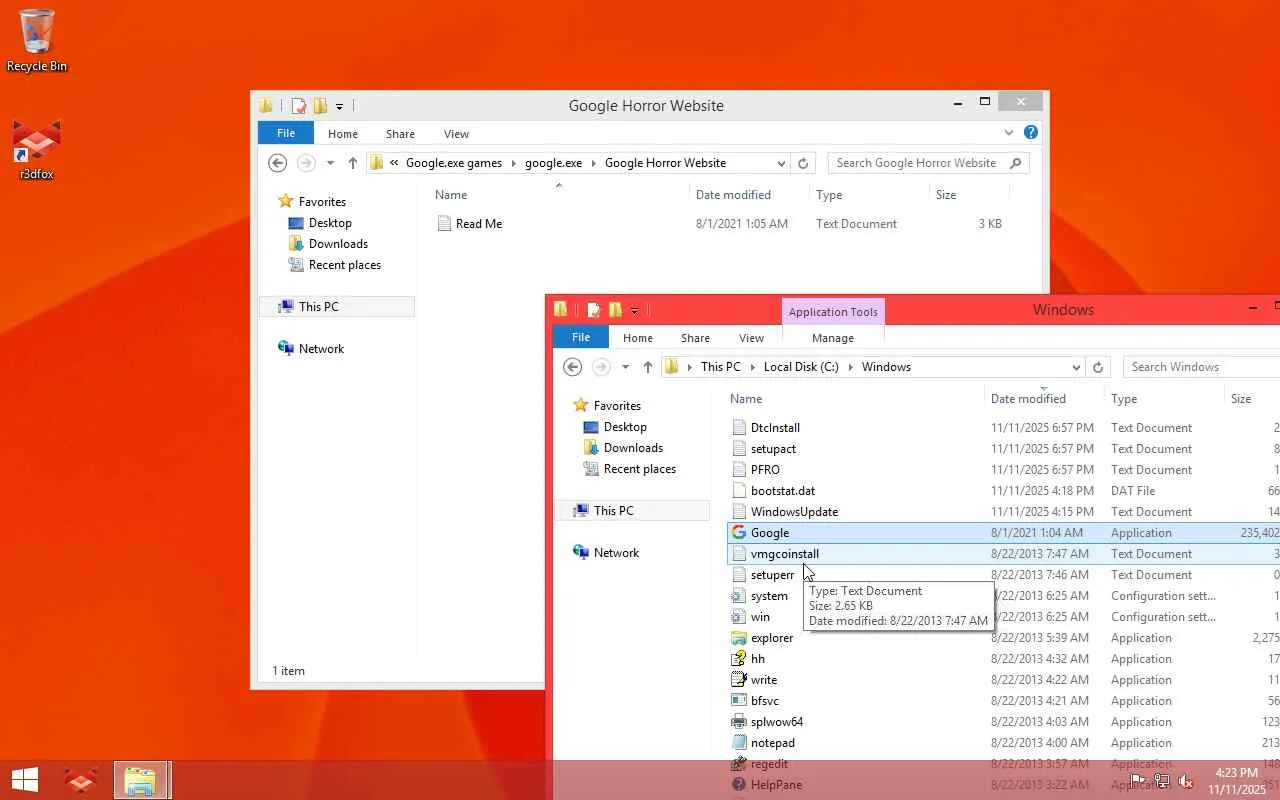Switch to Home tab in the Windows folder window
This screenshot has height=800, width=1280.
click(638, 338)
